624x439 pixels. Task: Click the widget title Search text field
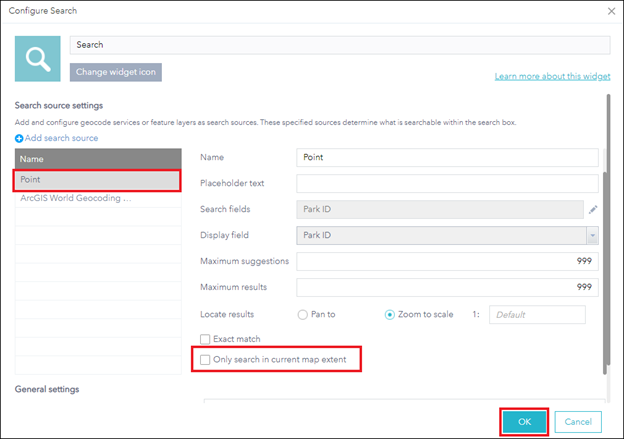click(339, 45)
